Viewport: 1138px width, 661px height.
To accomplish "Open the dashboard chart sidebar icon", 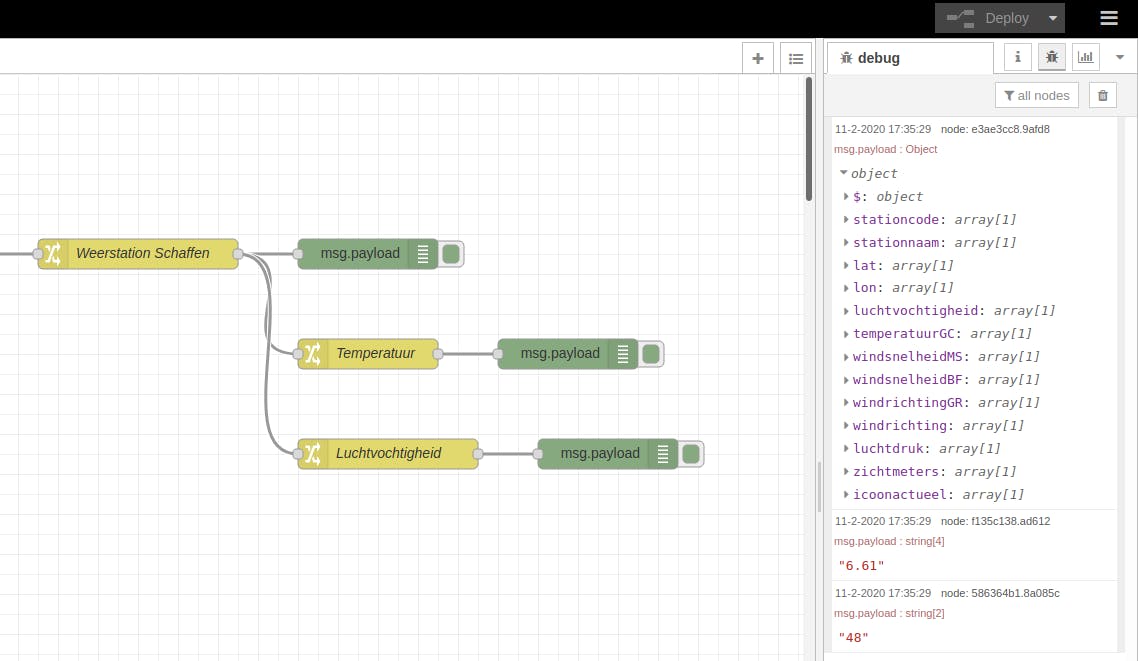I will point(1086,57).
